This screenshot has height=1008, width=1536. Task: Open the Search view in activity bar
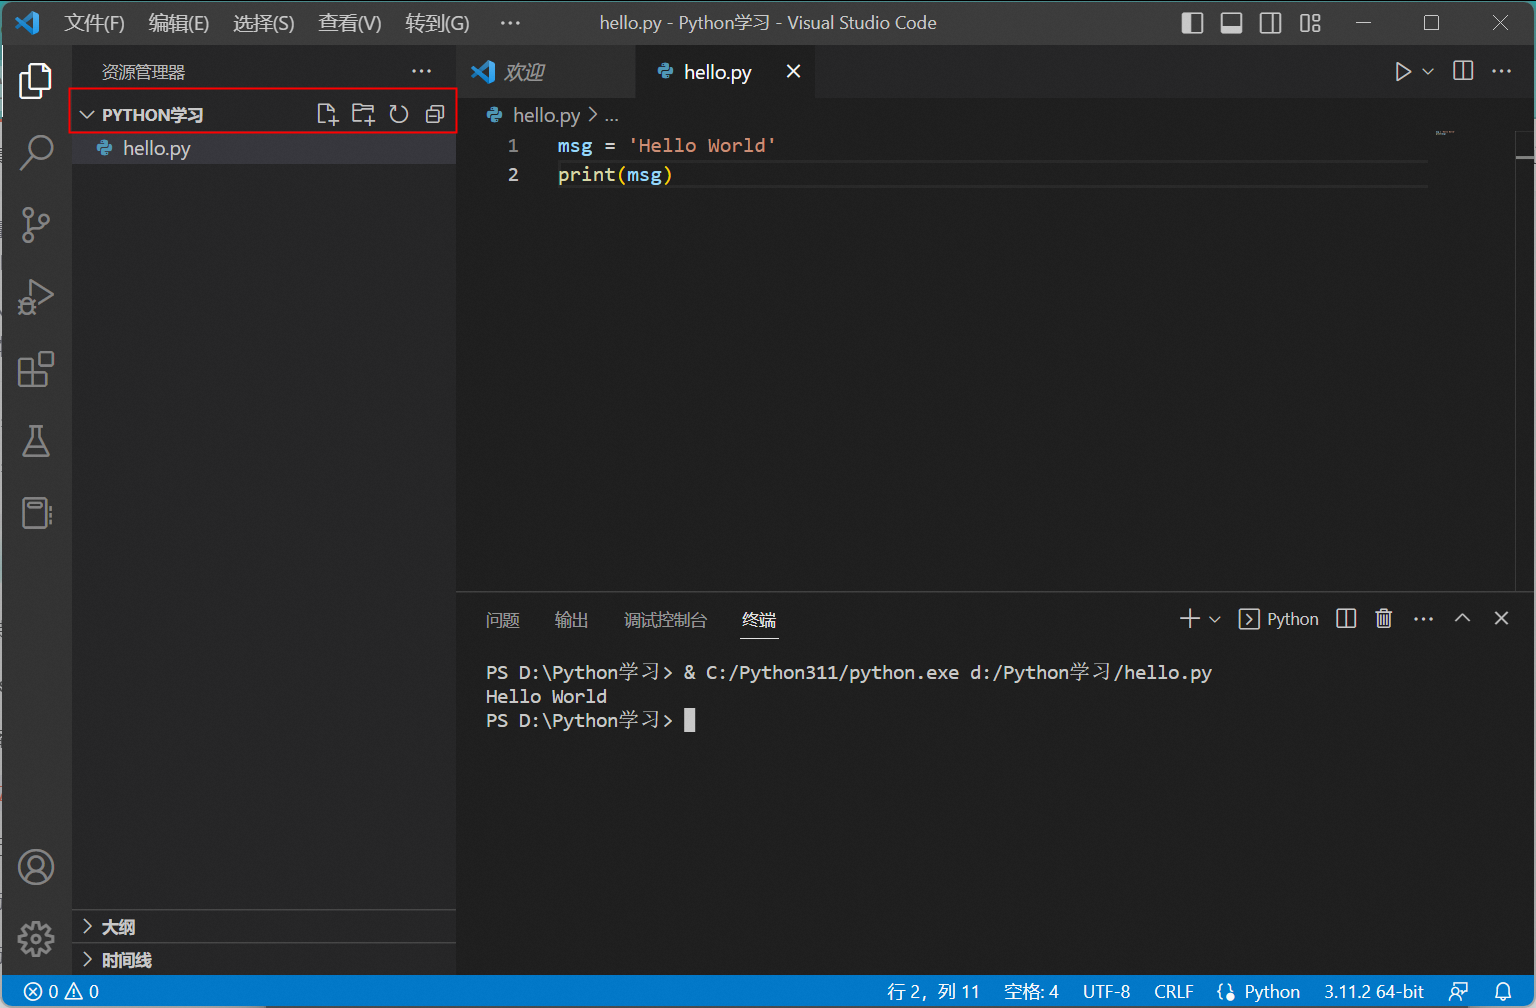(x=36, y=153)
